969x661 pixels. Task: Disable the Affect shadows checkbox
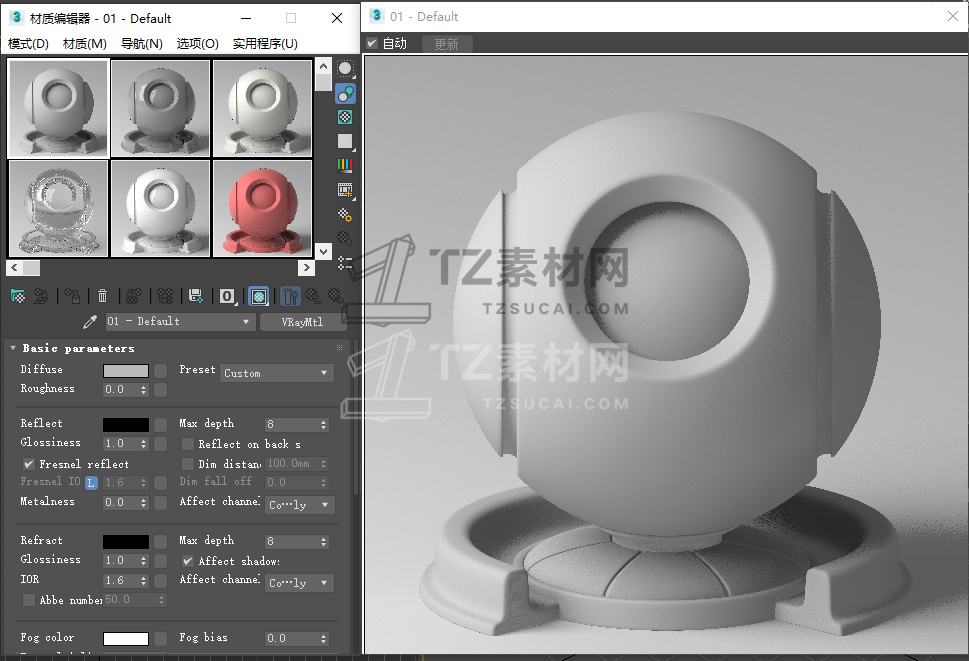point(188,561)
